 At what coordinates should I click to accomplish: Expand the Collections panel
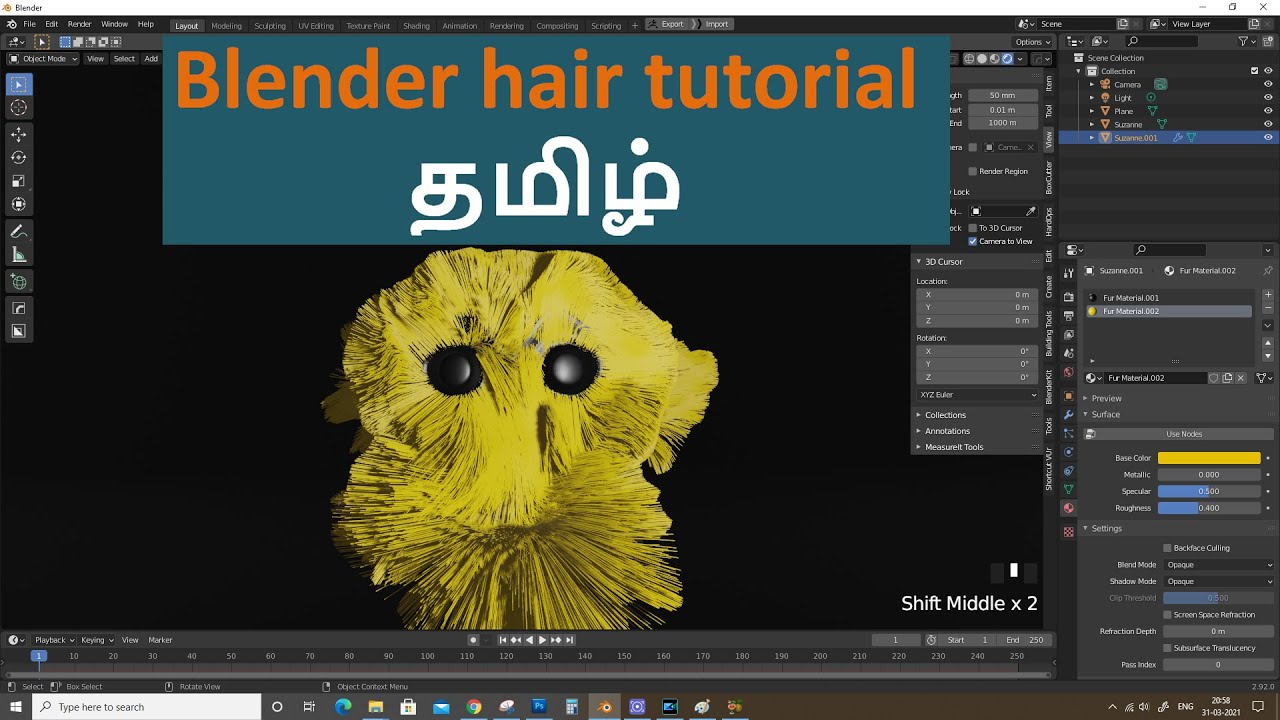click(x=944, y=415)
